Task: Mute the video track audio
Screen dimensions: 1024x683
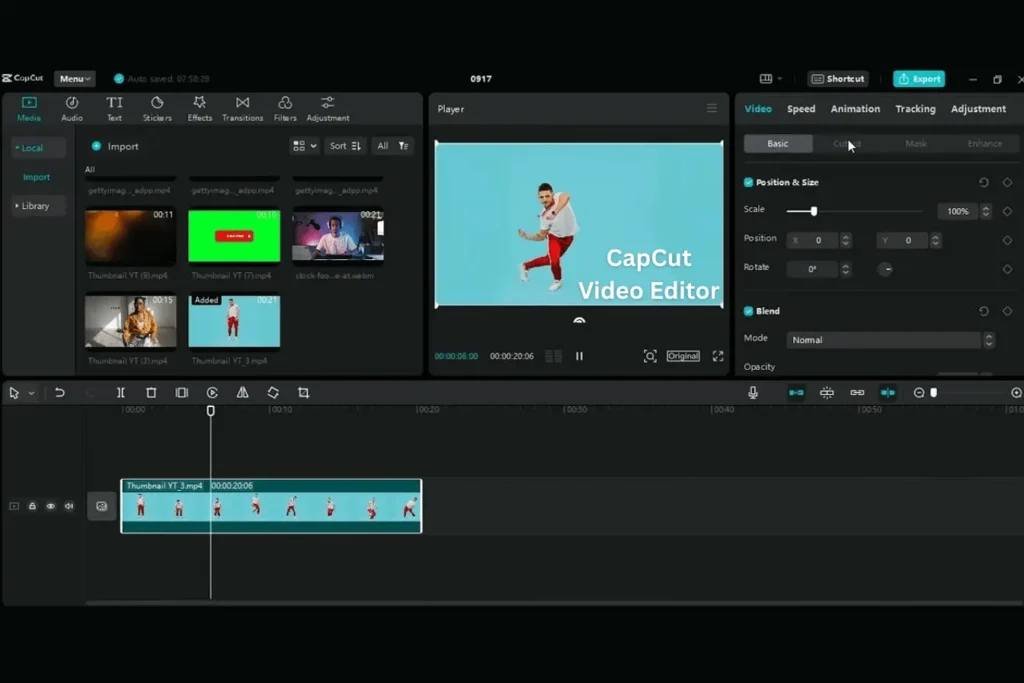Action: [x=69, y=506]
